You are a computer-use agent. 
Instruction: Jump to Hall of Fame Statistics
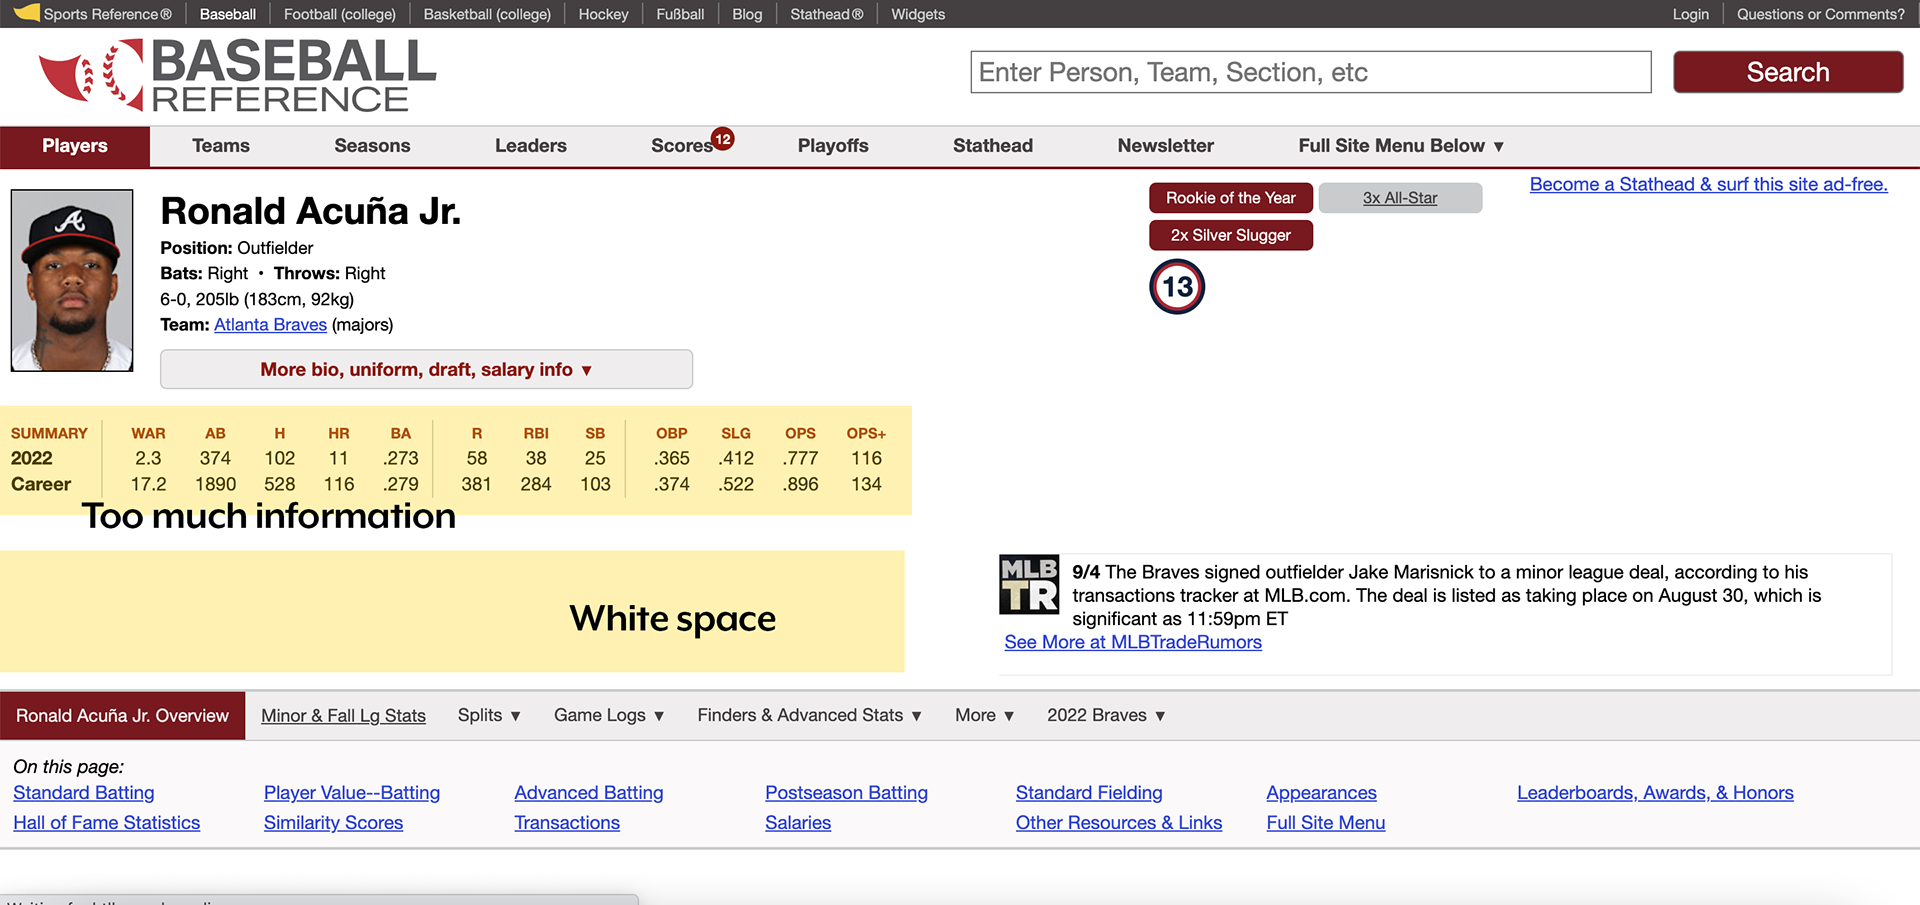107,823
